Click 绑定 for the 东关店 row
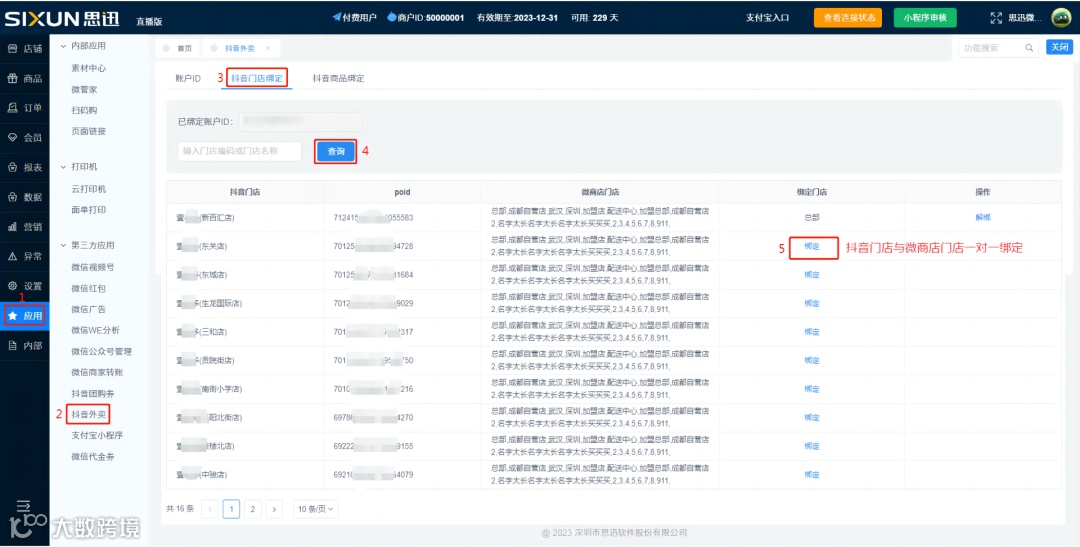Screen dimensions: 1080x547 pyautogui.click(x=812, y=246)
